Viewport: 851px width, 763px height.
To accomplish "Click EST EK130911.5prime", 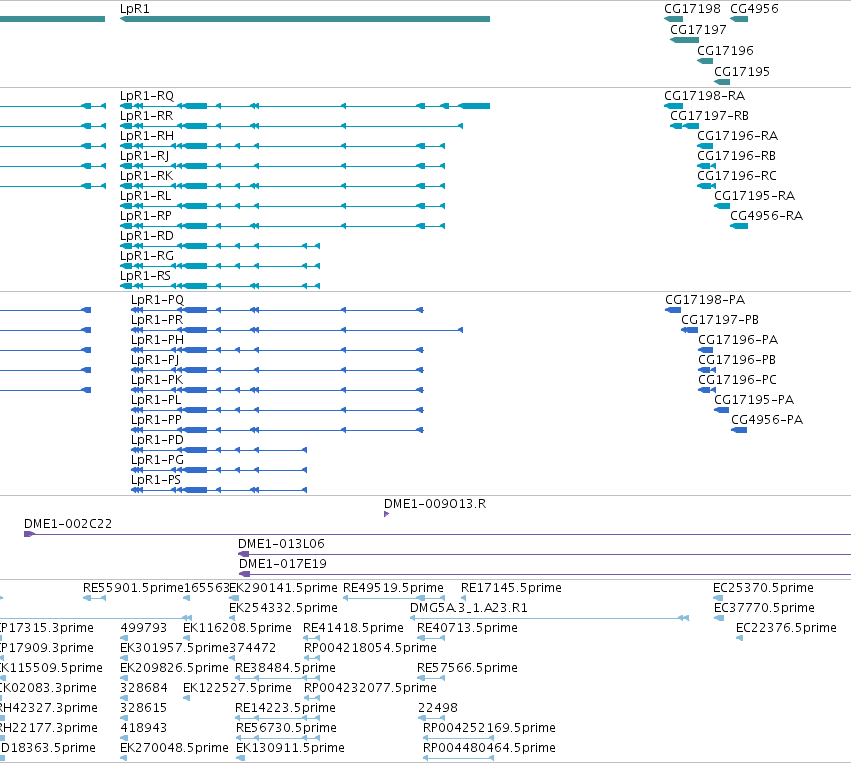I will tap(240, 758).
